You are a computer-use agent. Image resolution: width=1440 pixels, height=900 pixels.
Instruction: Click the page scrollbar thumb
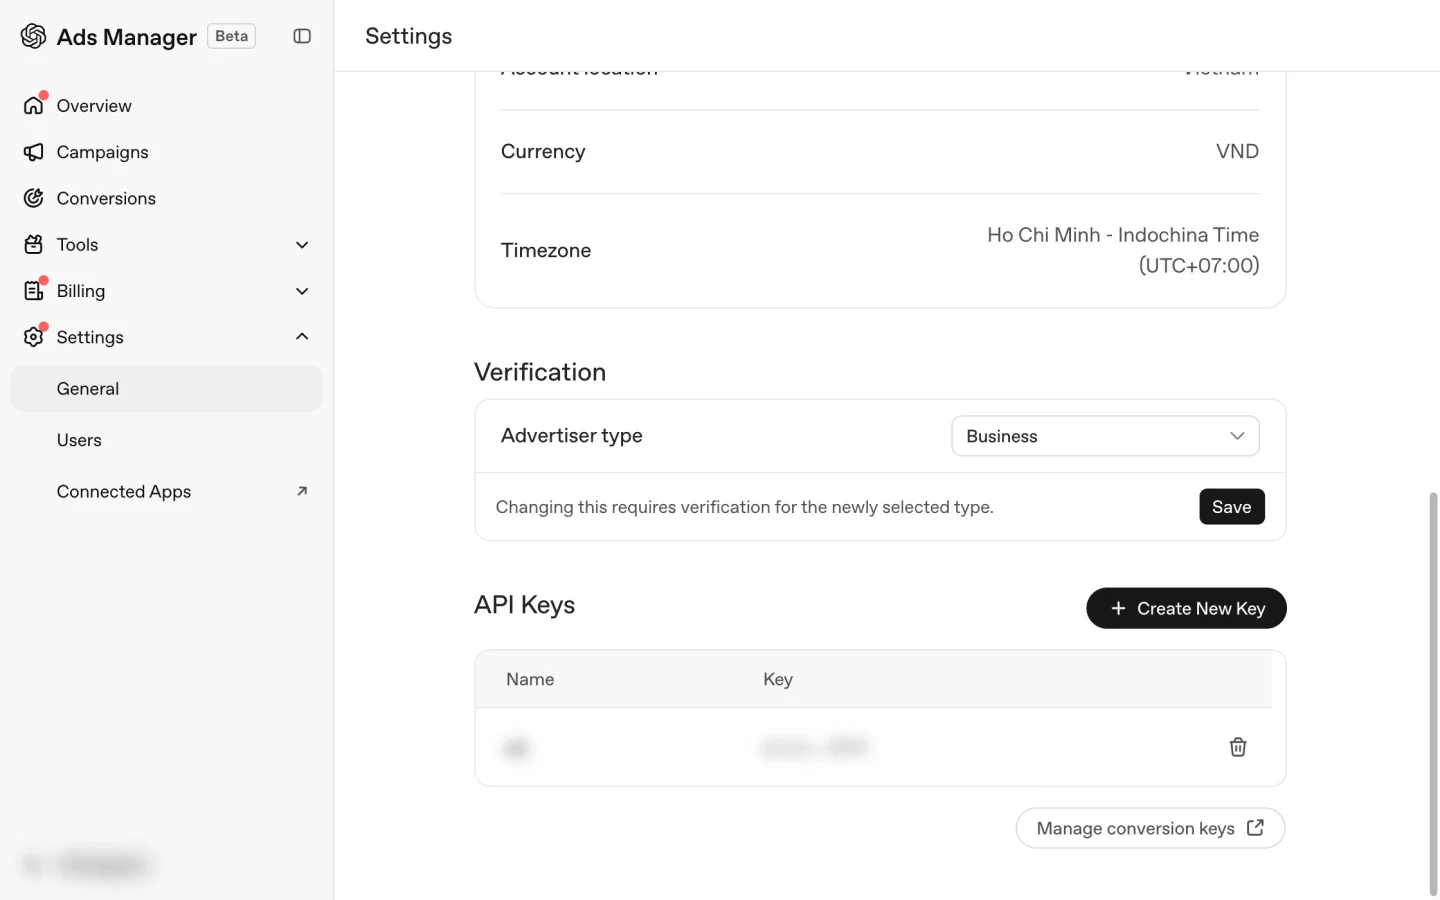coord(1433,692)
